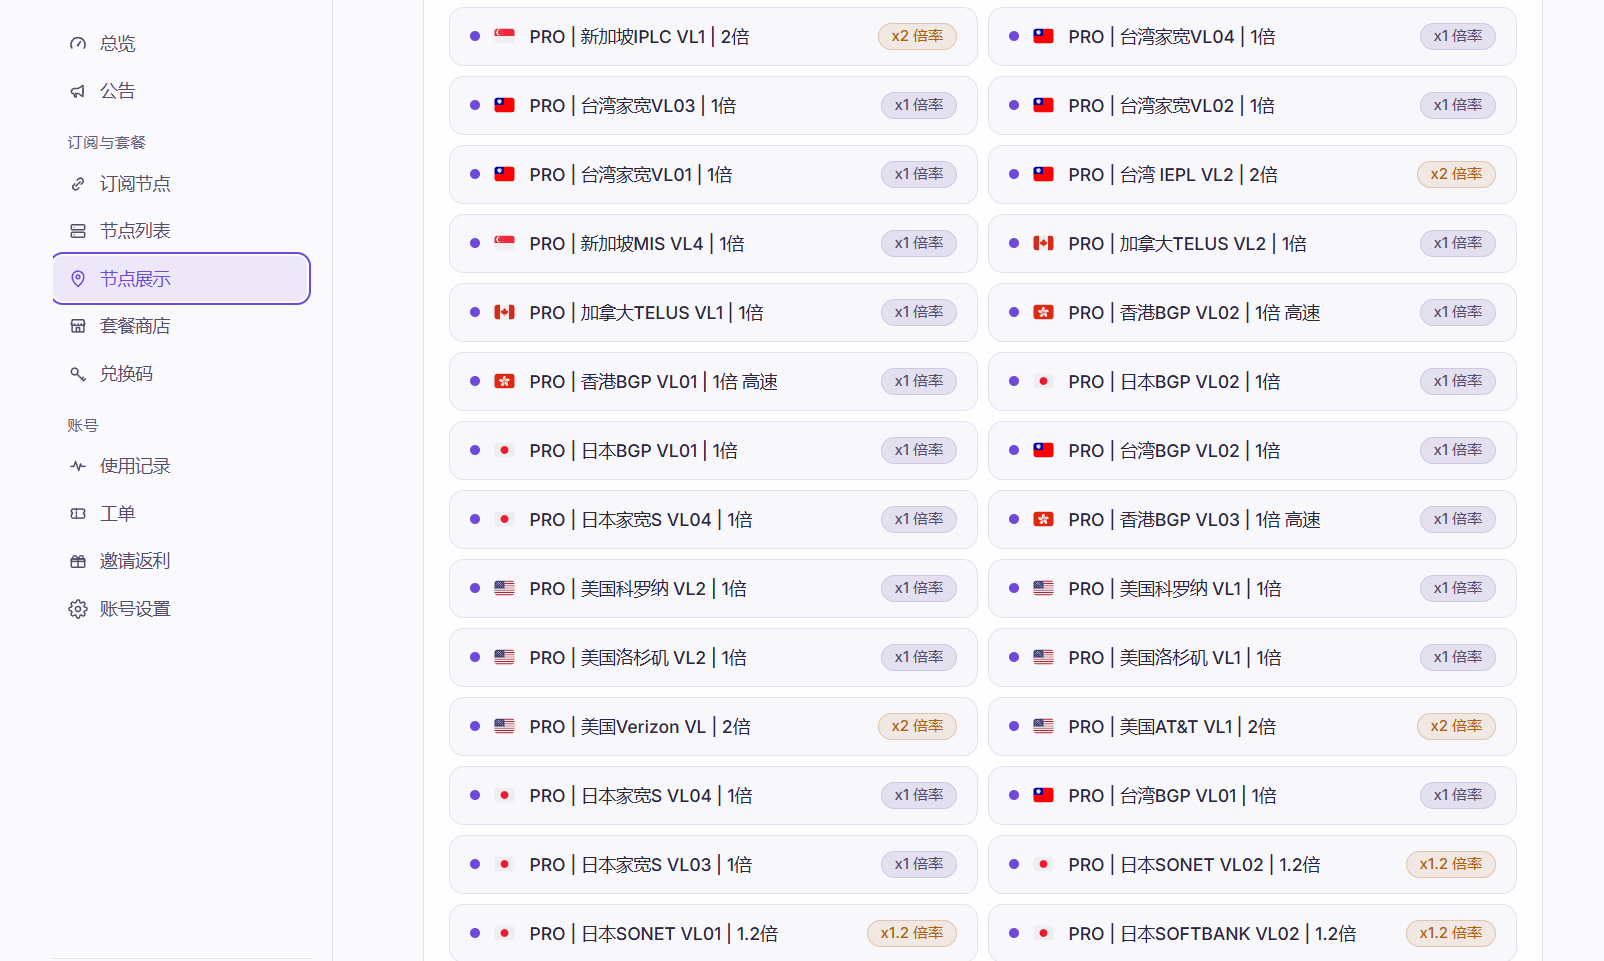
Task: Click the Hong Kong flag on 香港BGP VL03
Action: click(x=1044, y=519)
